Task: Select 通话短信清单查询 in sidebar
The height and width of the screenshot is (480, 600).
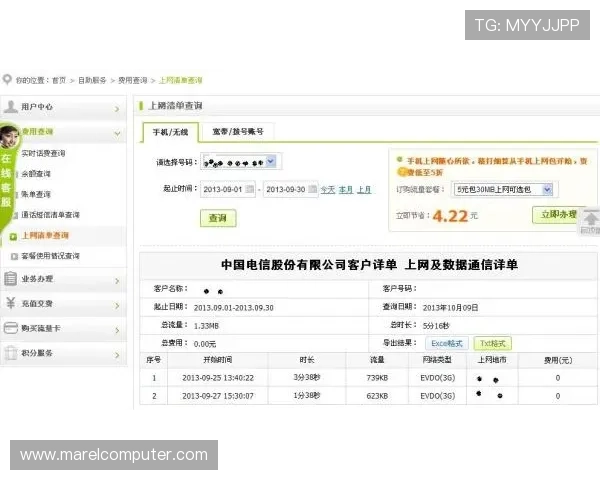Action: (x=50, y=215)
